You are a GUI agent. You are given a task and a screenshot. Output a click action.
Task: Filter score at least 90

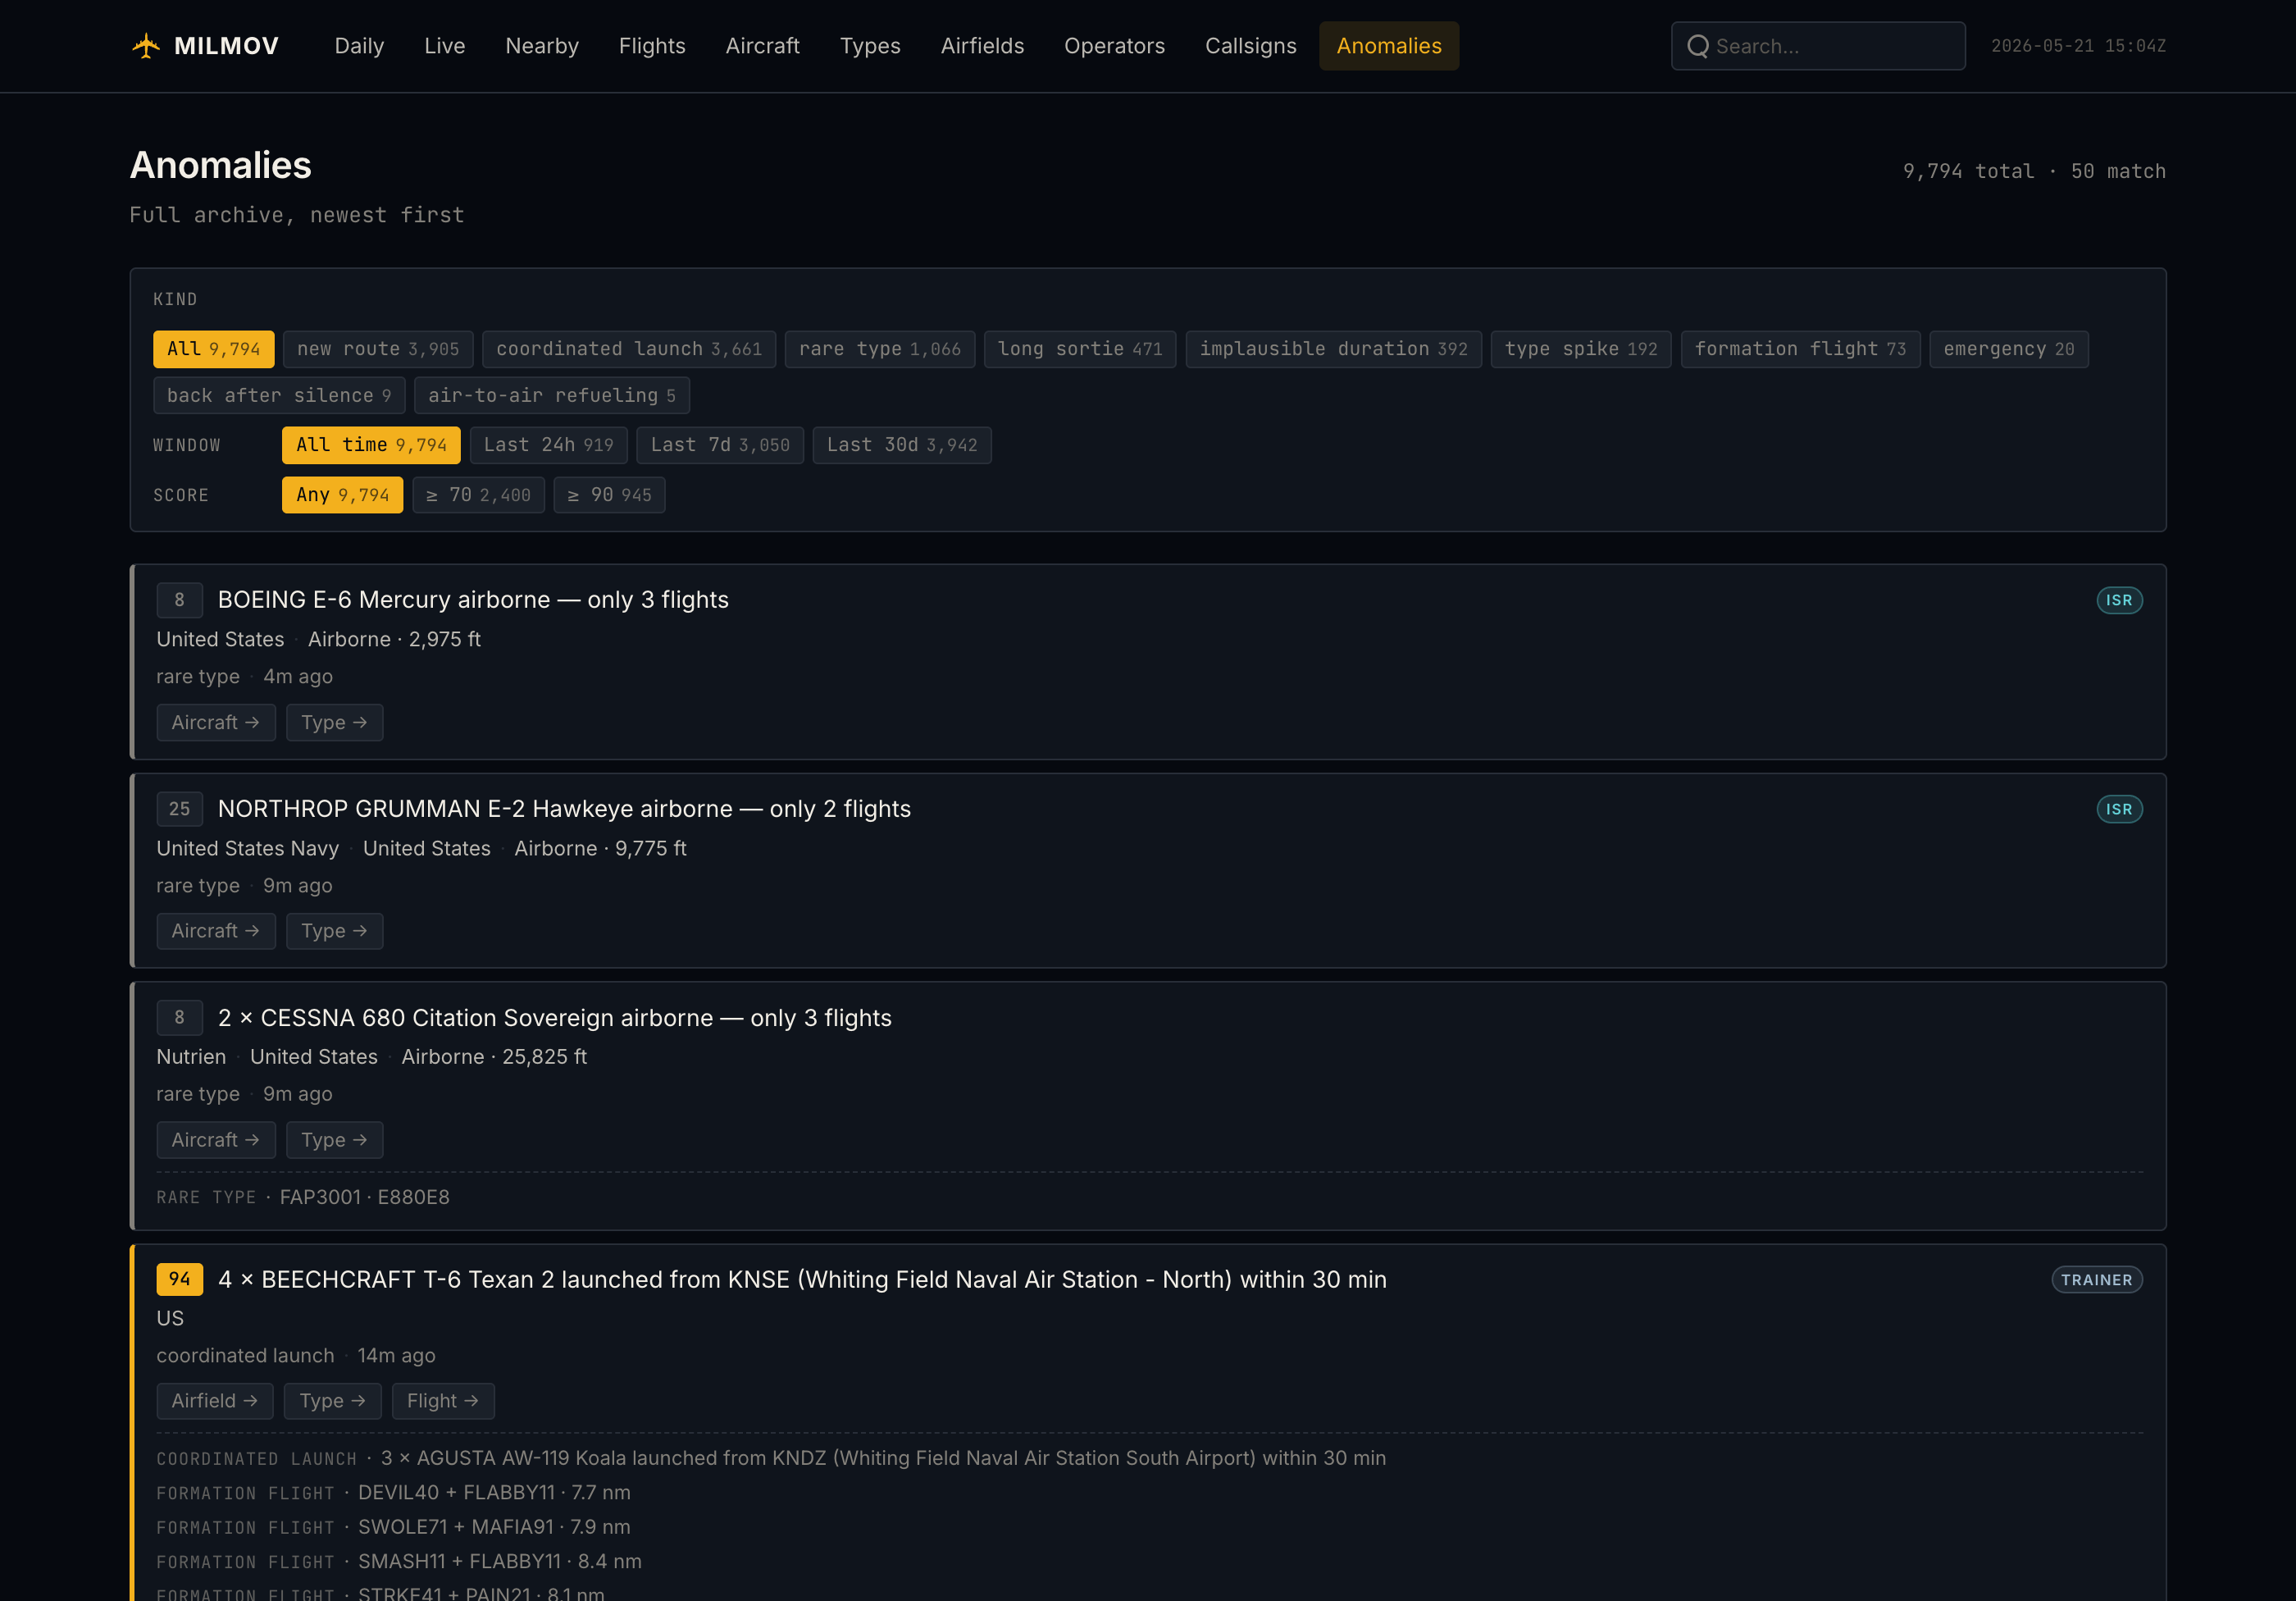610,495
